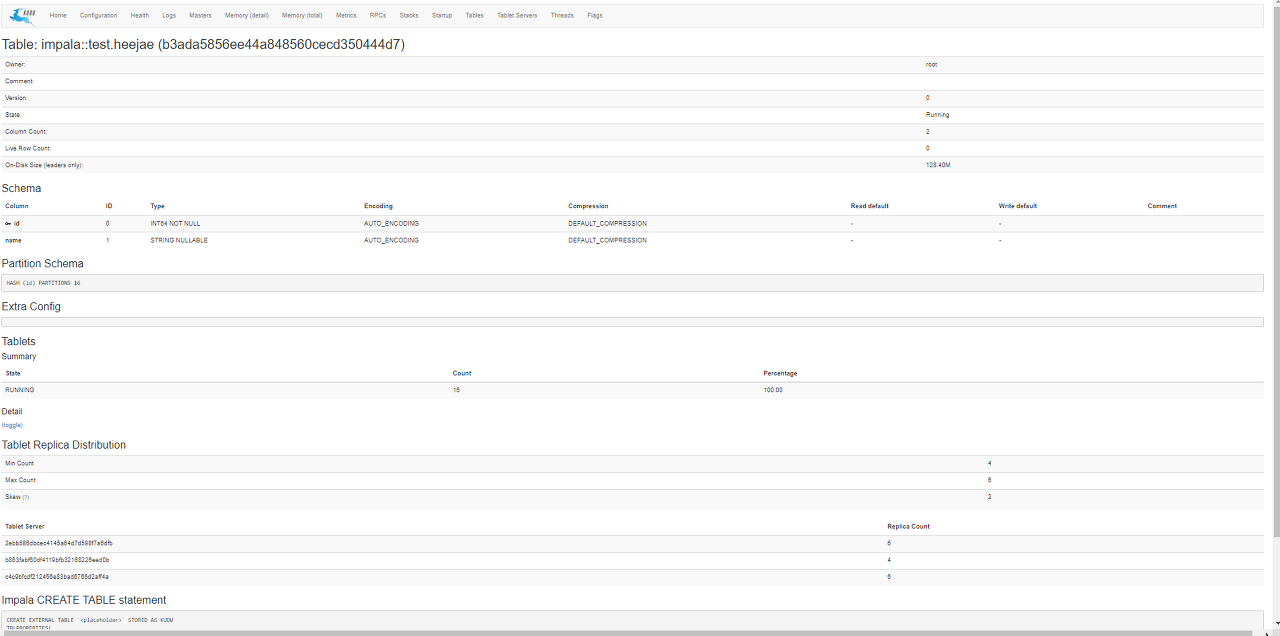Open the RPCs page

[378, 15]
